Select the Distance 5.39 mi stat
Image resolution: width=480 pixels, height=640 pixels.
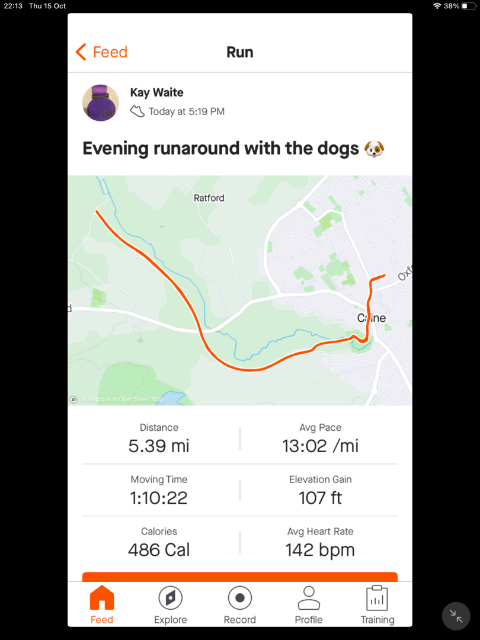pos(159,438)
